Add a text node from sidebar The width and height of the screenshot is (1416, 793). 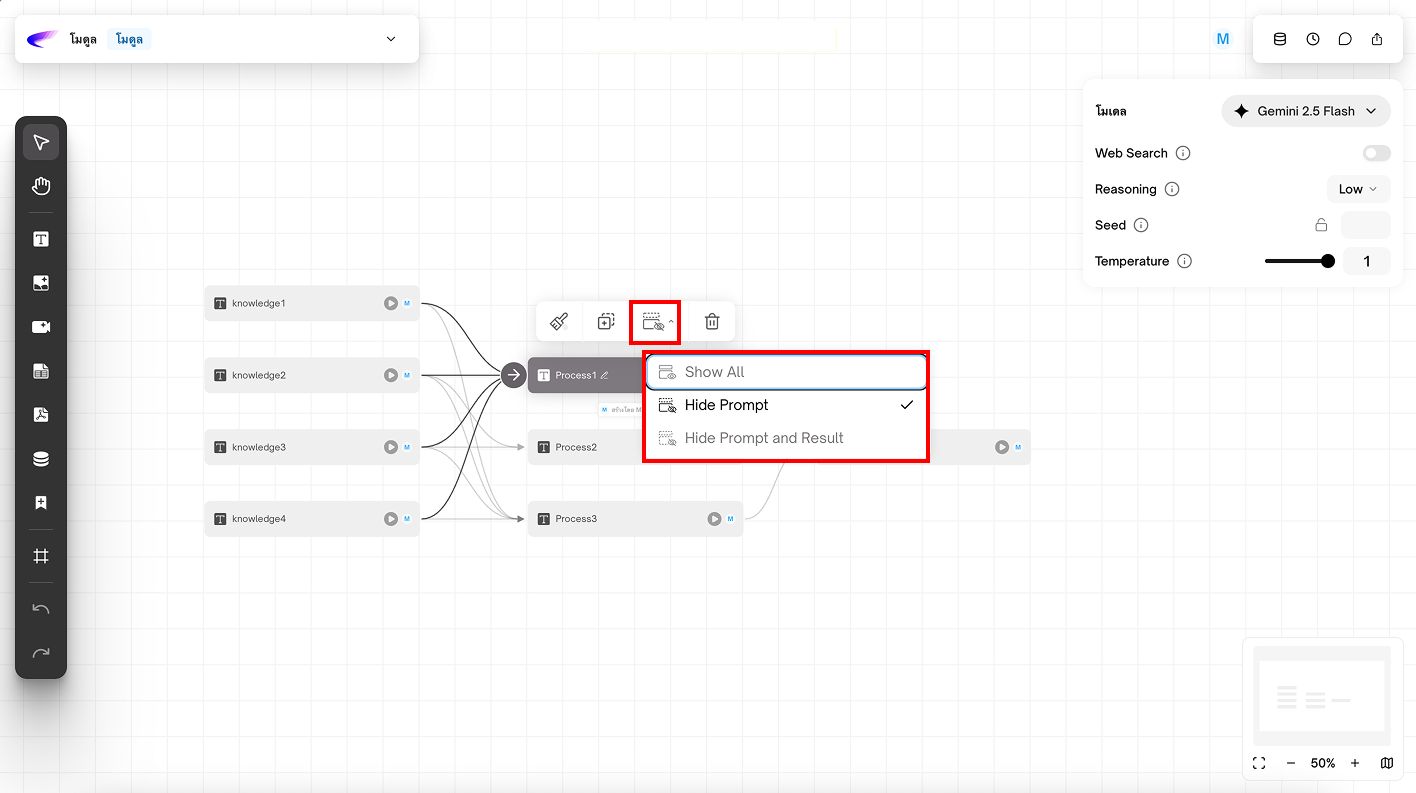[41, 239]
